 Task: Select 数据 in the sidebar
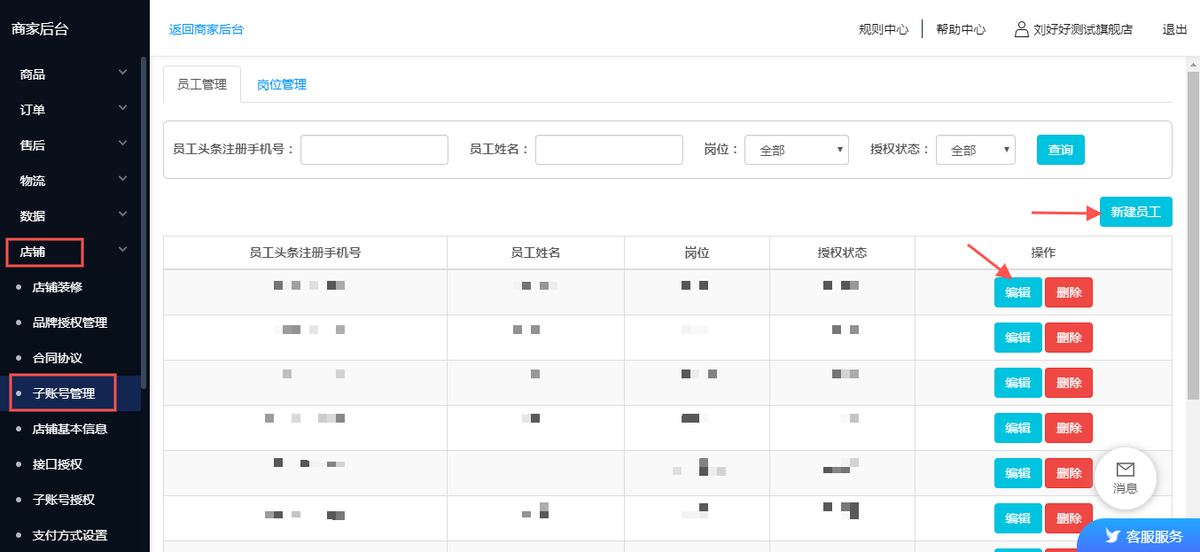(33, 216)
